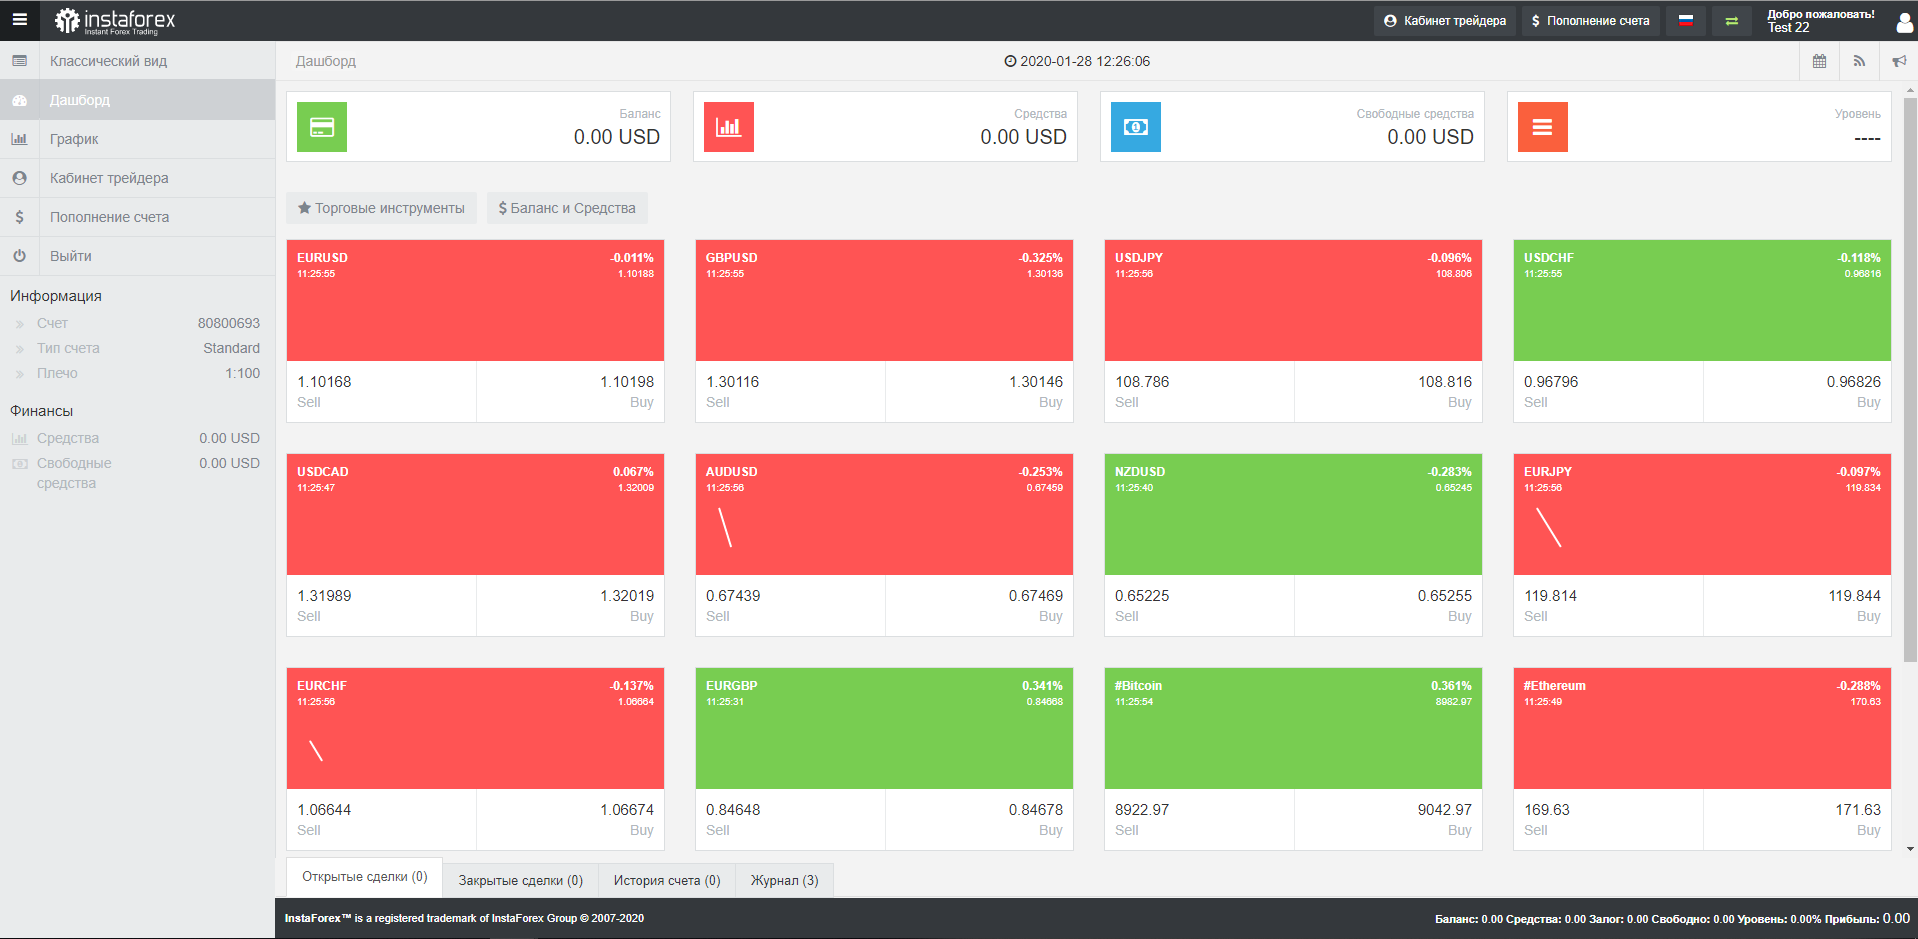This screenshot has height=939, width=1918.
Task: Click the Торговые инструменты button
Action: [x=381, y=208]
